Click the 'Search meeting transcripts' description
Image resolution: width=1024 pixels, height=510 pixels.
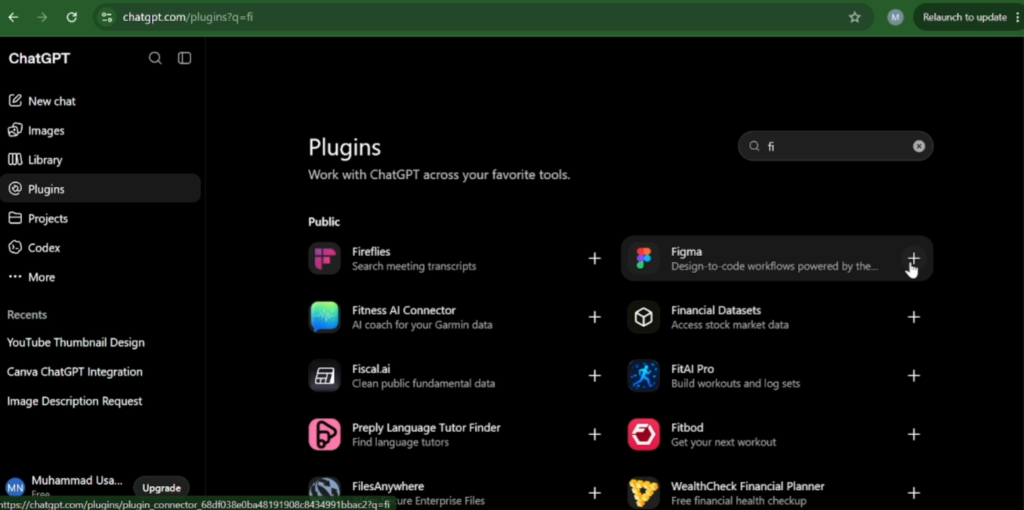pyautogui.click(x=414, y=266)
